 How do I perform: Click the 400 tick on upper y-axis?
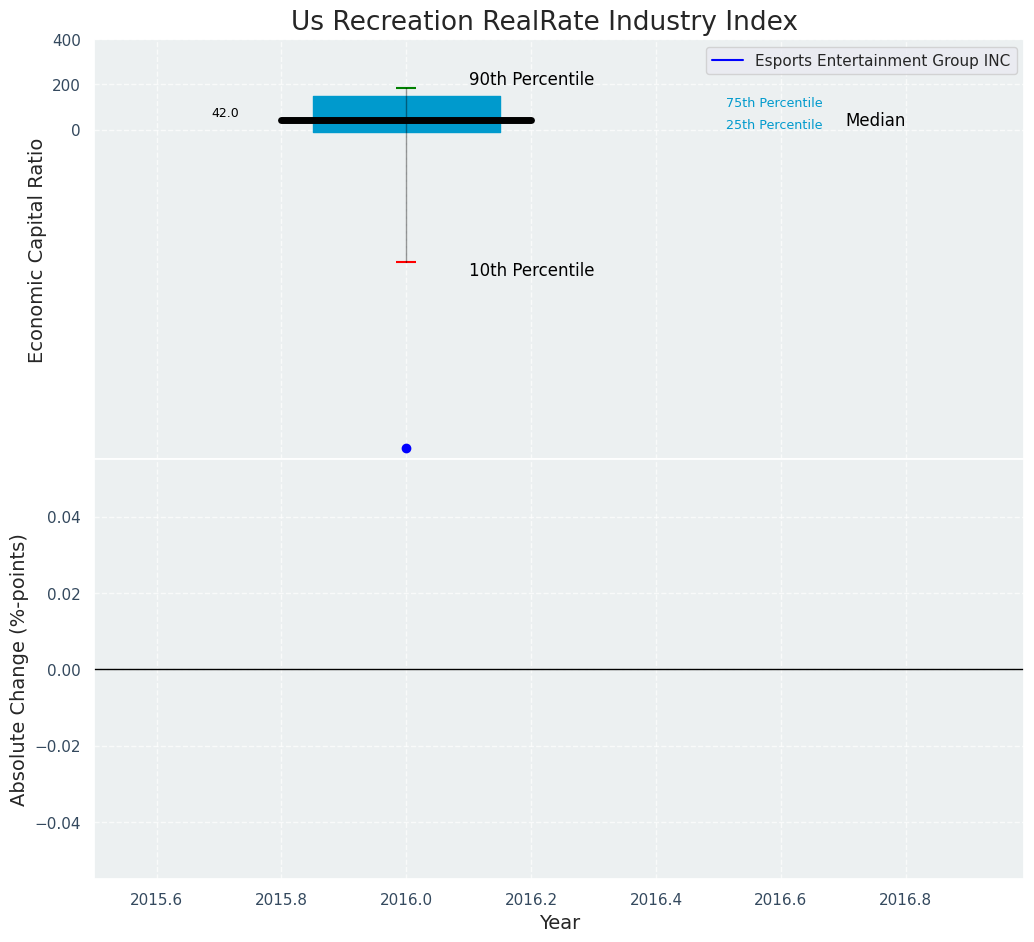(66, 40)
